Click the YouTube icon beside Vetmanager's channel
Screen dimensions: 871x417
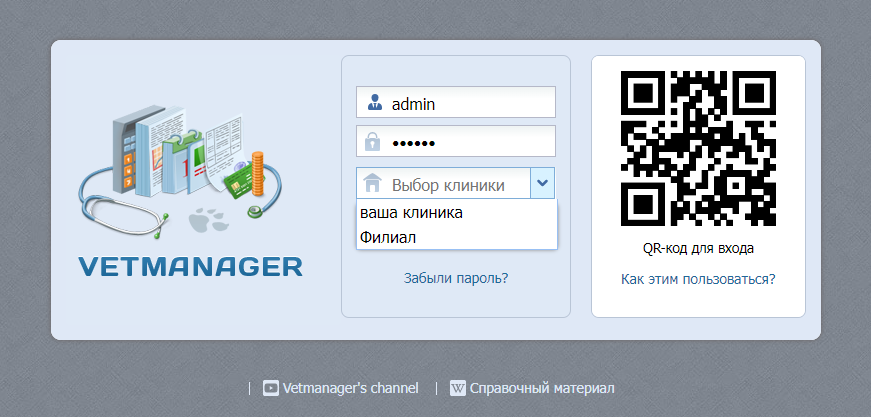coord(271,388)
